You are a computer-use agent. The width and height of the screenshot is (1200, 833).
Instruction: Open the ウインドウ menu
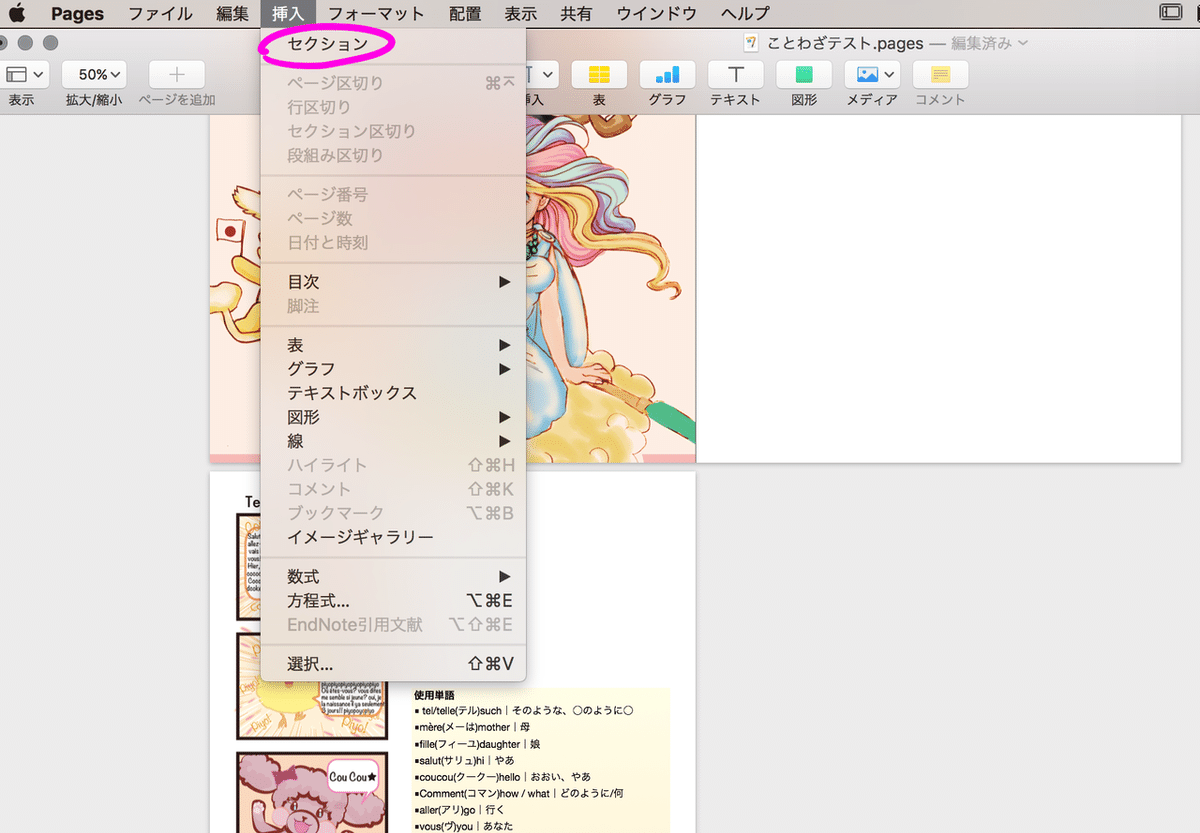[656, 13]
